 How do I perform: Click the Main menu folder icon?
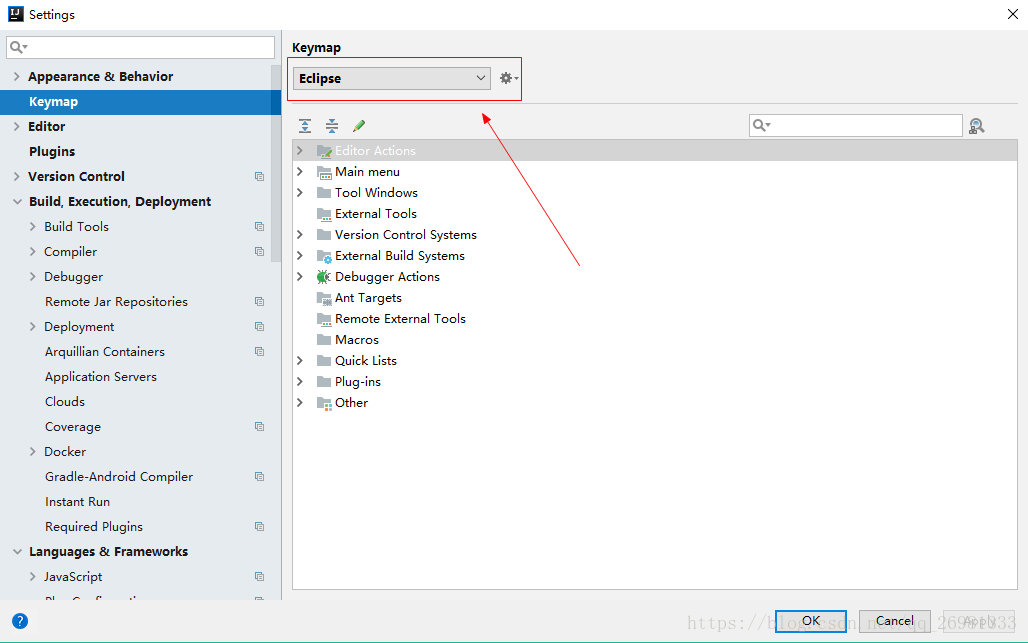[324, 172]
